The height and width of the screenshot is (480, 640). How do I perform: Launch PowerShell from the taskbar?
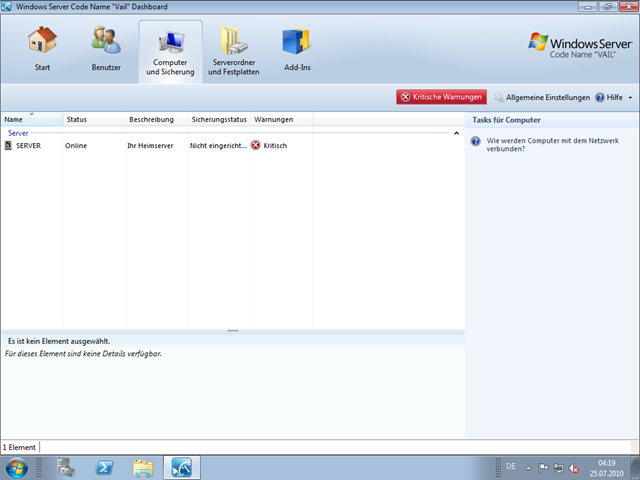[104, 467]
